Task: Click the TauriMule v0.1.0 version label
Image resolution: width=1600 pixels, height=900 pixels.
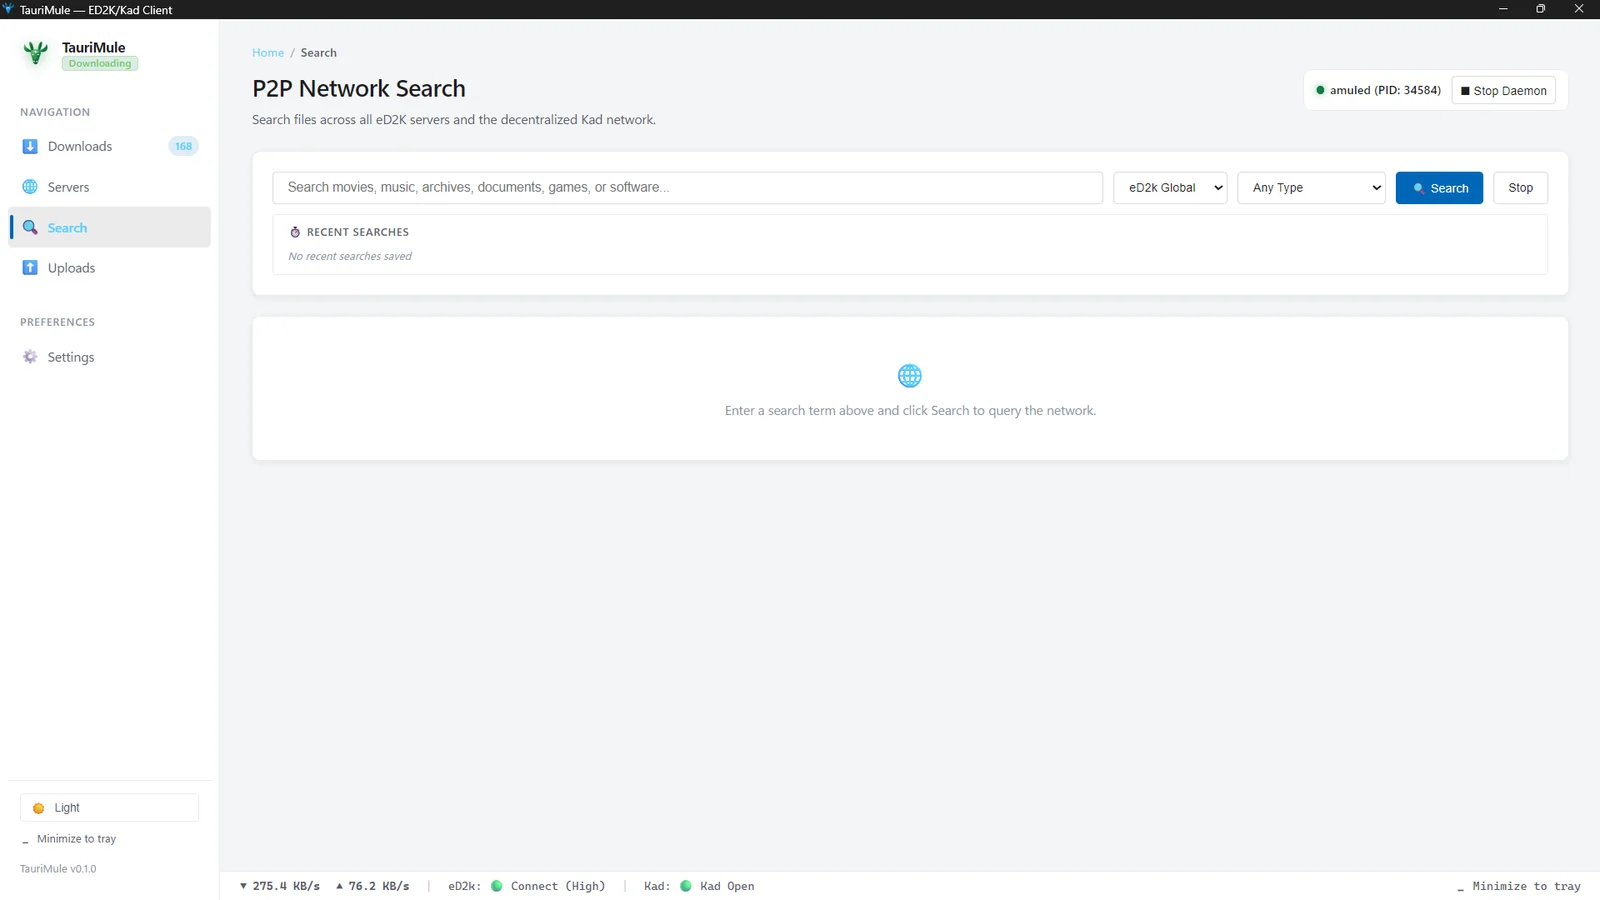Action: 58,869
